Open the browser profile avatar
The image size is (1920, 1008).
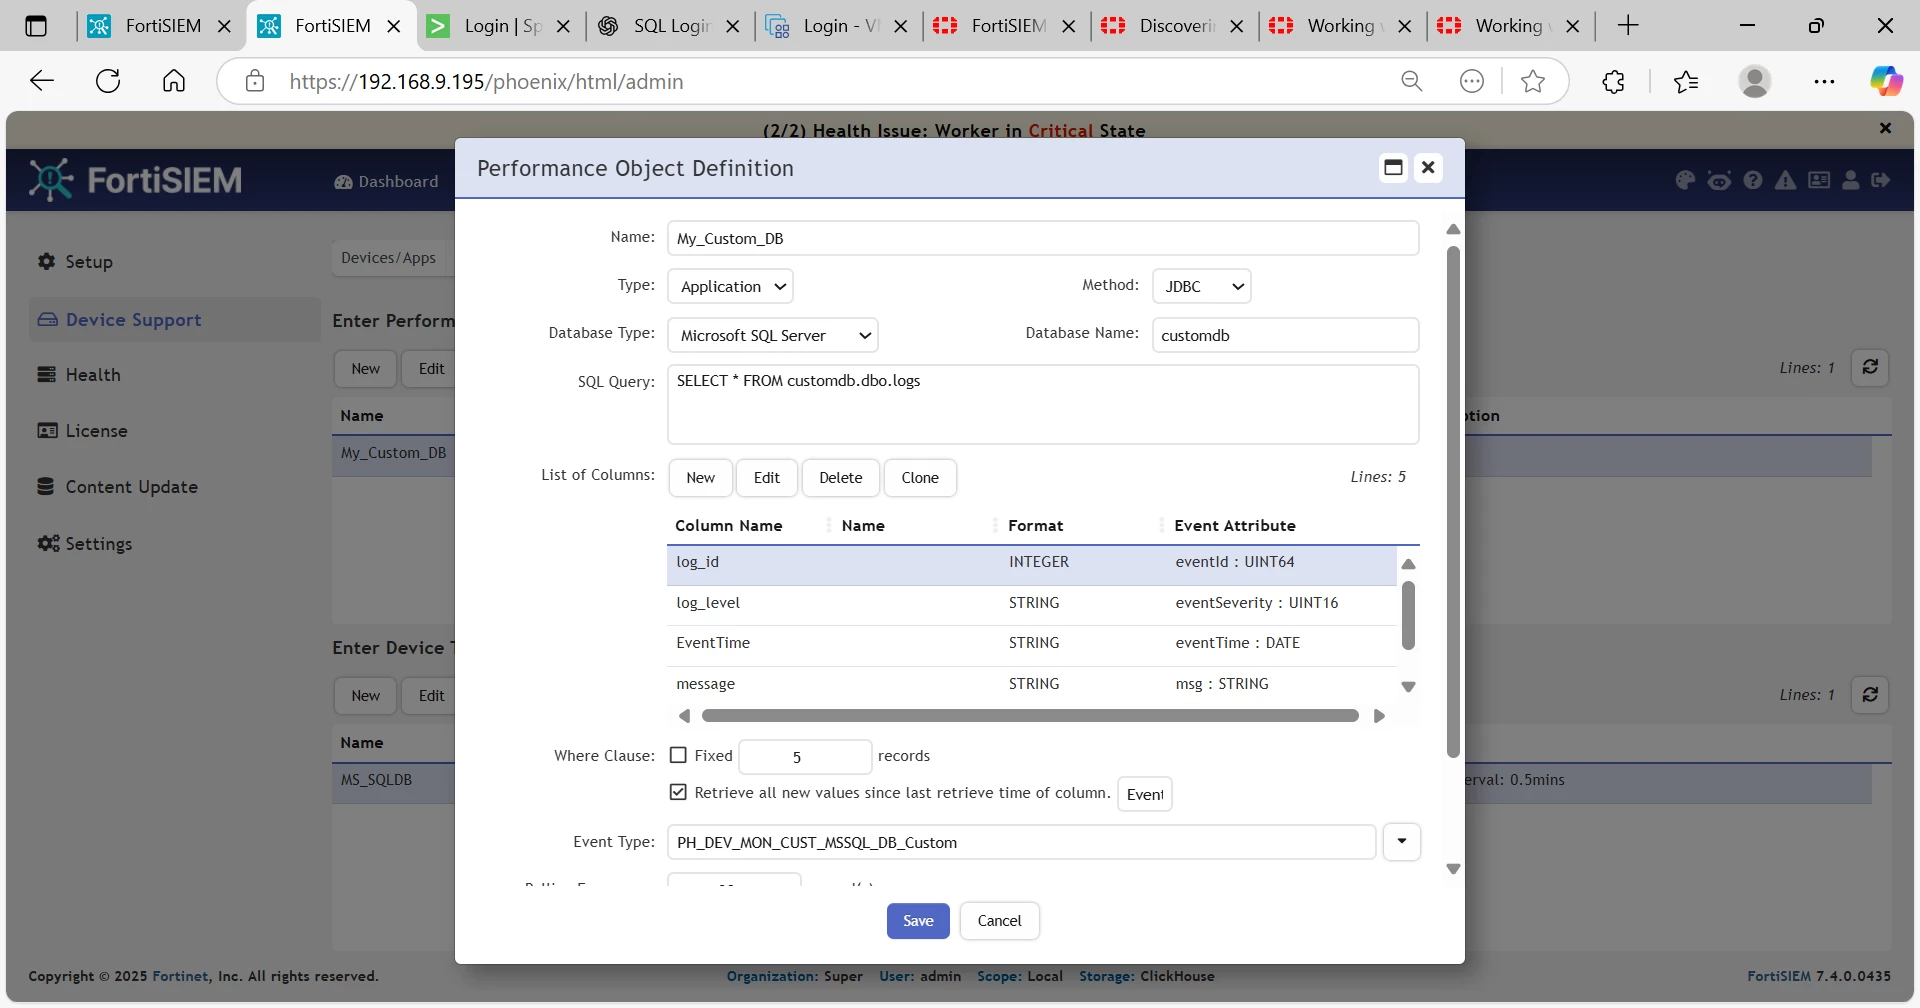(1755, 81)
